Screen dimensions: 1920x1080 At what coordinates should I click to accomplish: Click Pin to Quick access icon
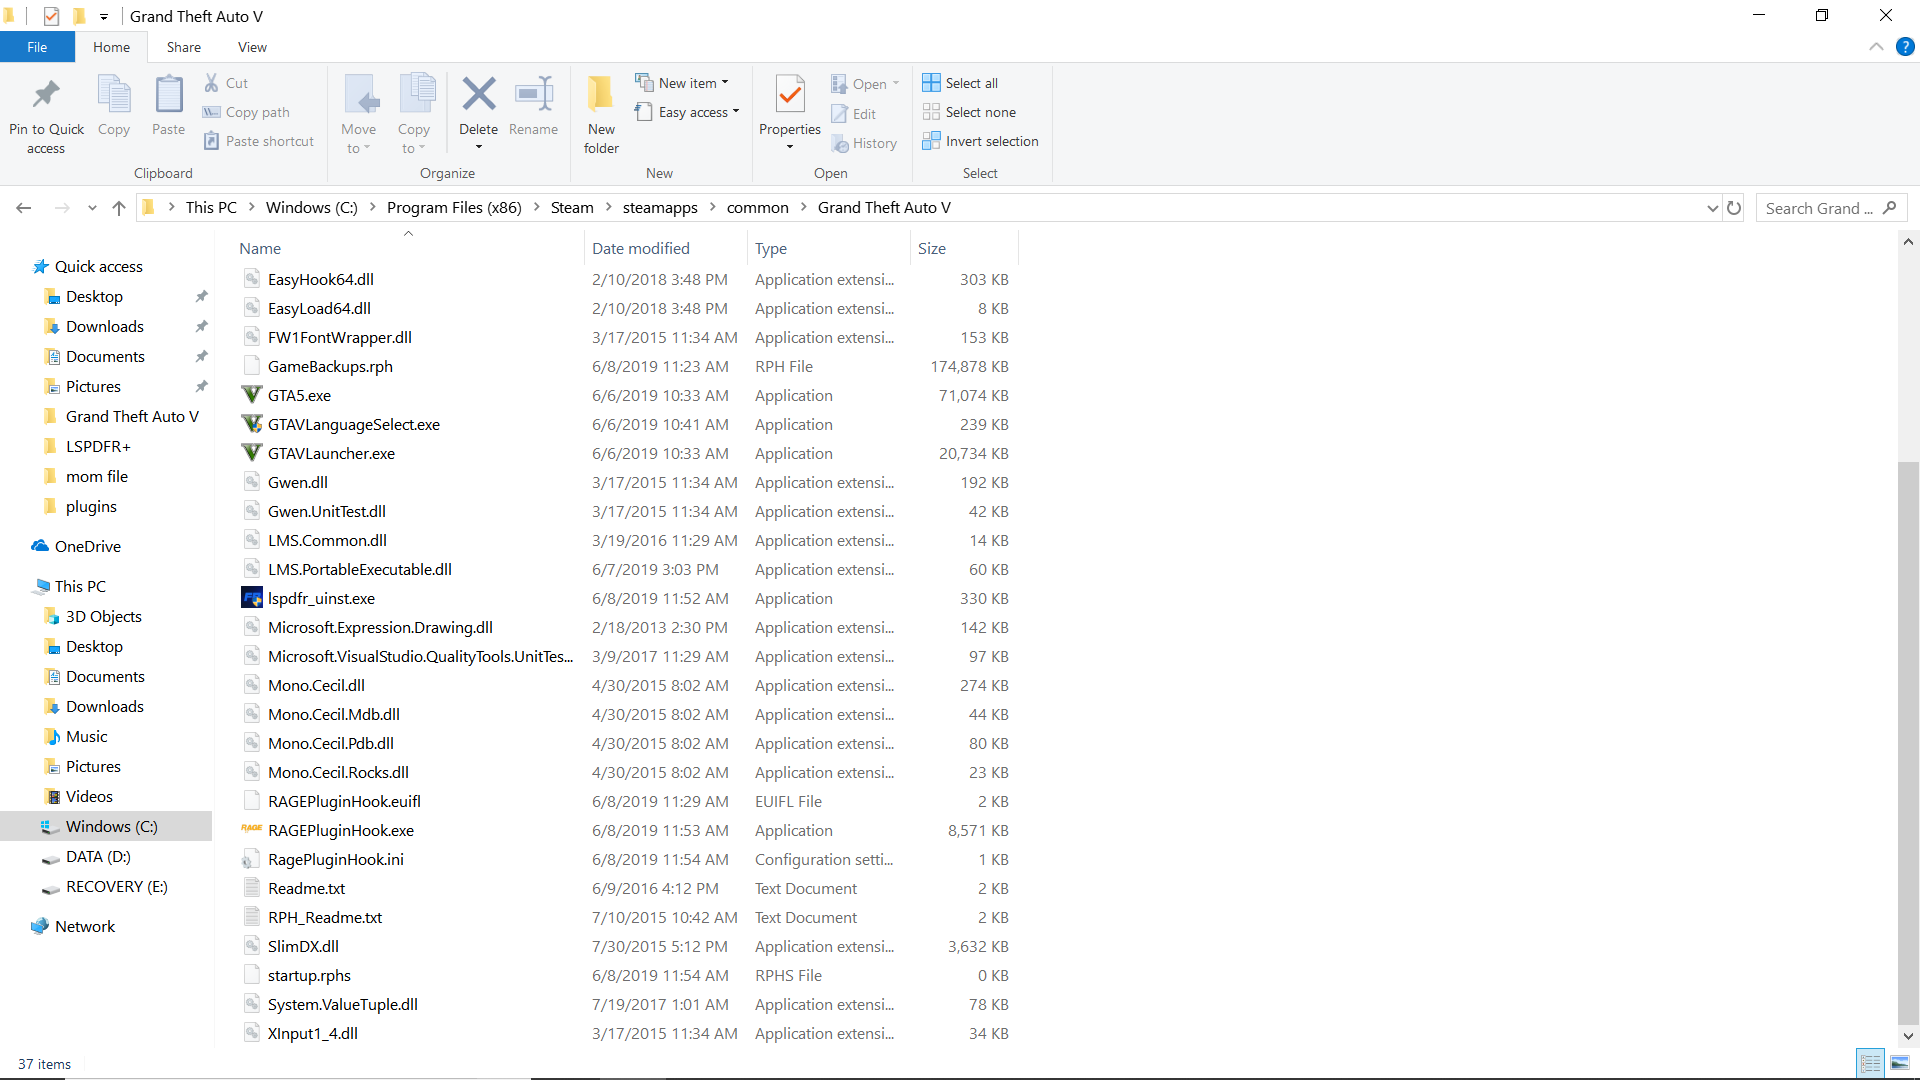[46, 95]
